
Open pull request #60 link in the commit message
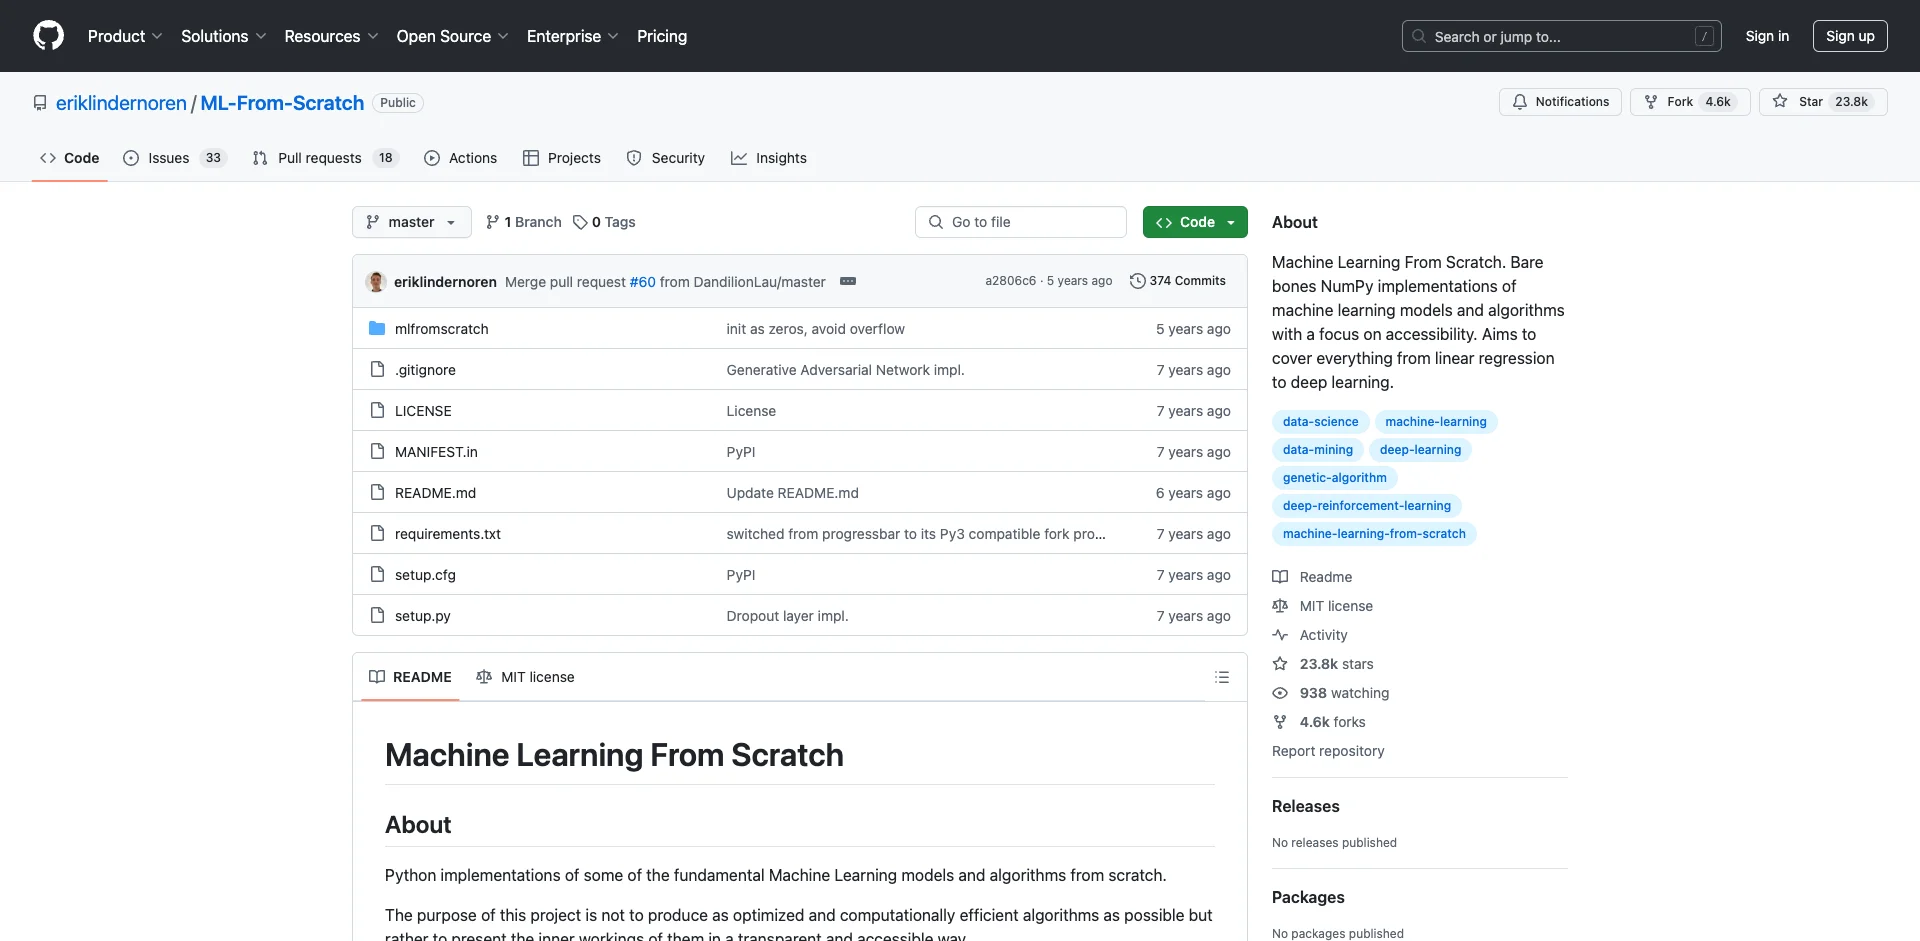(x=642, y=282)
